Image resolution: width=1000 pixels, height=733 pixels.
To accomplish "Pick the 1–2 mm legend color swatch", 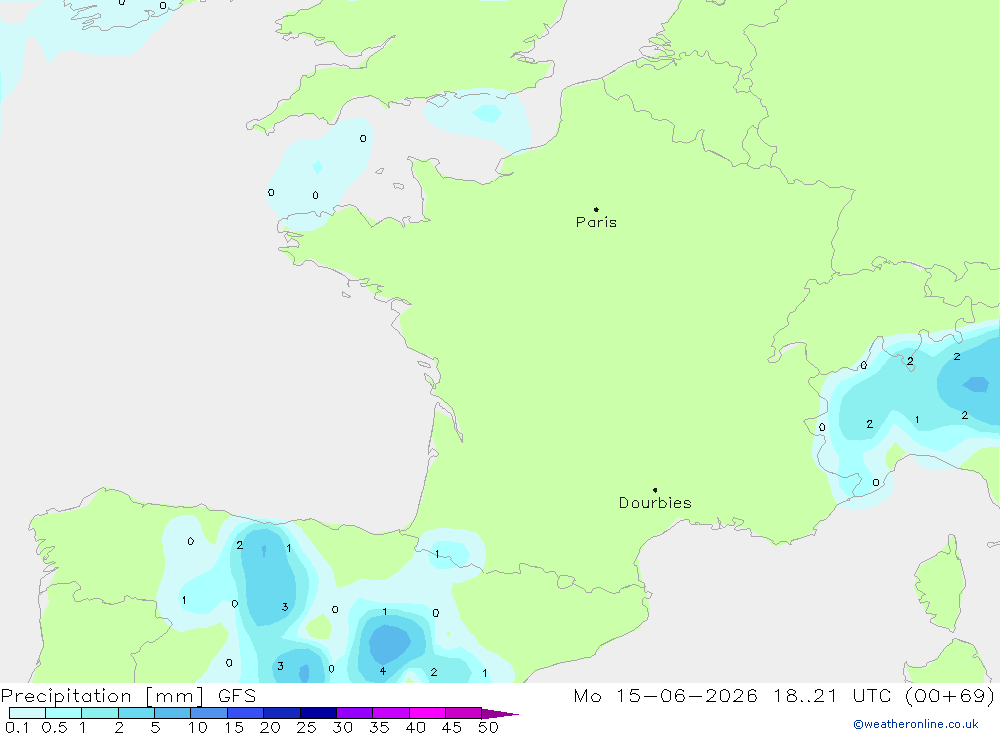I will tap(100, 713).
